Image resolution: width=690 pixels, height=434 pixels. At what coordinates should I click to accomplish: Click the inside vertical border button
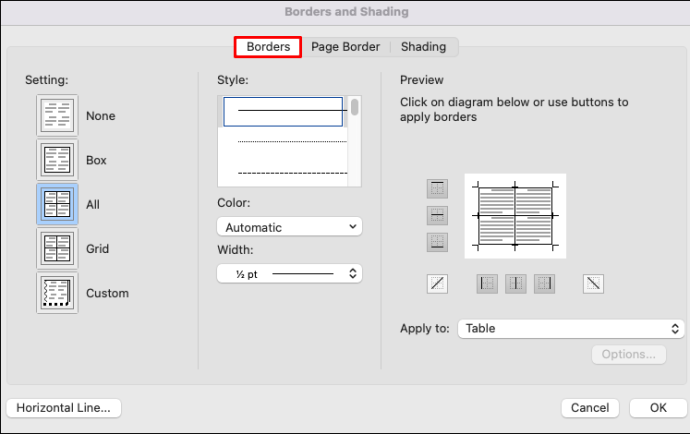[x=516, y=284]
